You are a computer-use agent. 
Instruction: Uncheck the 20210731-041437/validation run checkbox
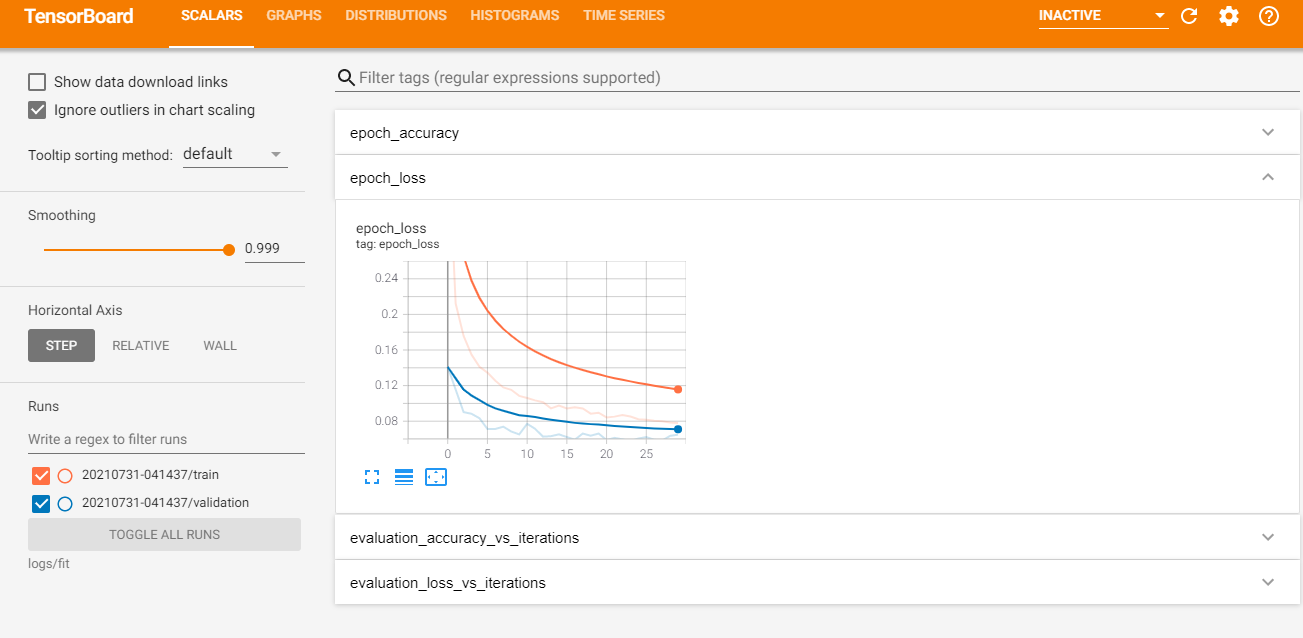tap(41, 503)
